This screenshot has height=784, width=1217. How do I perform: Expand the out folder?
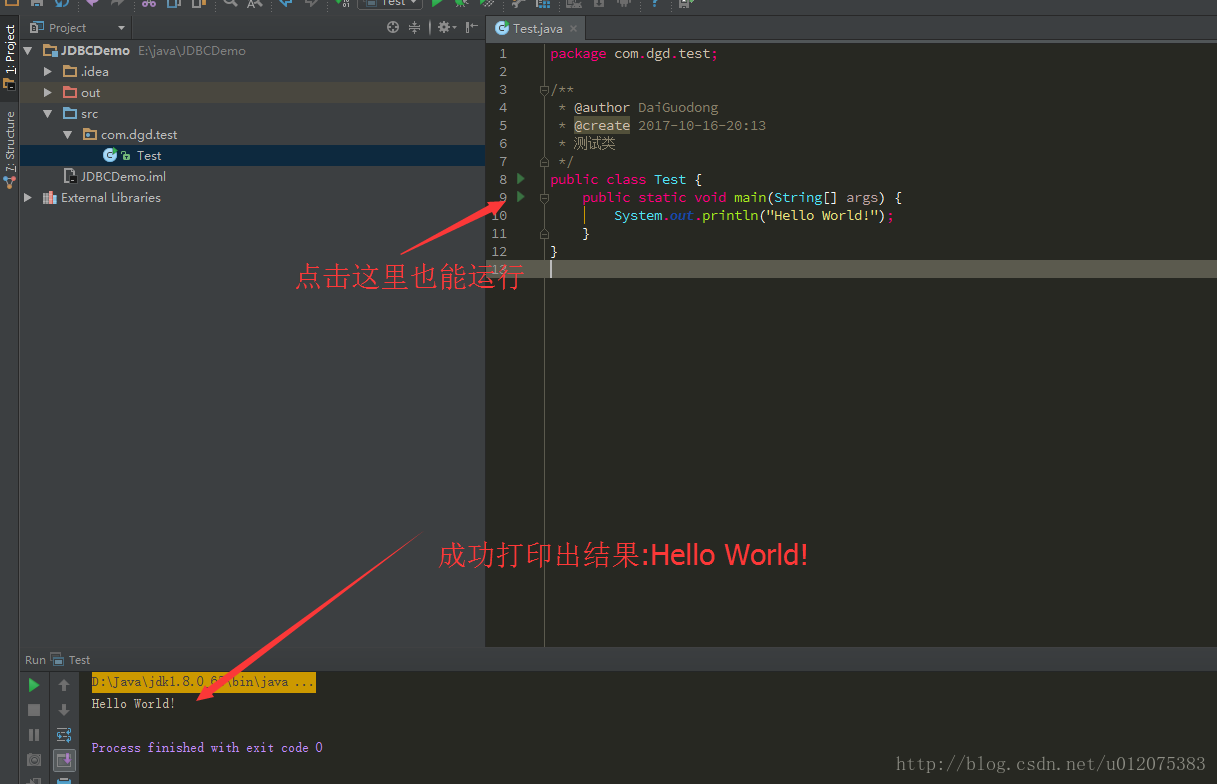click(x=47, y=93)
